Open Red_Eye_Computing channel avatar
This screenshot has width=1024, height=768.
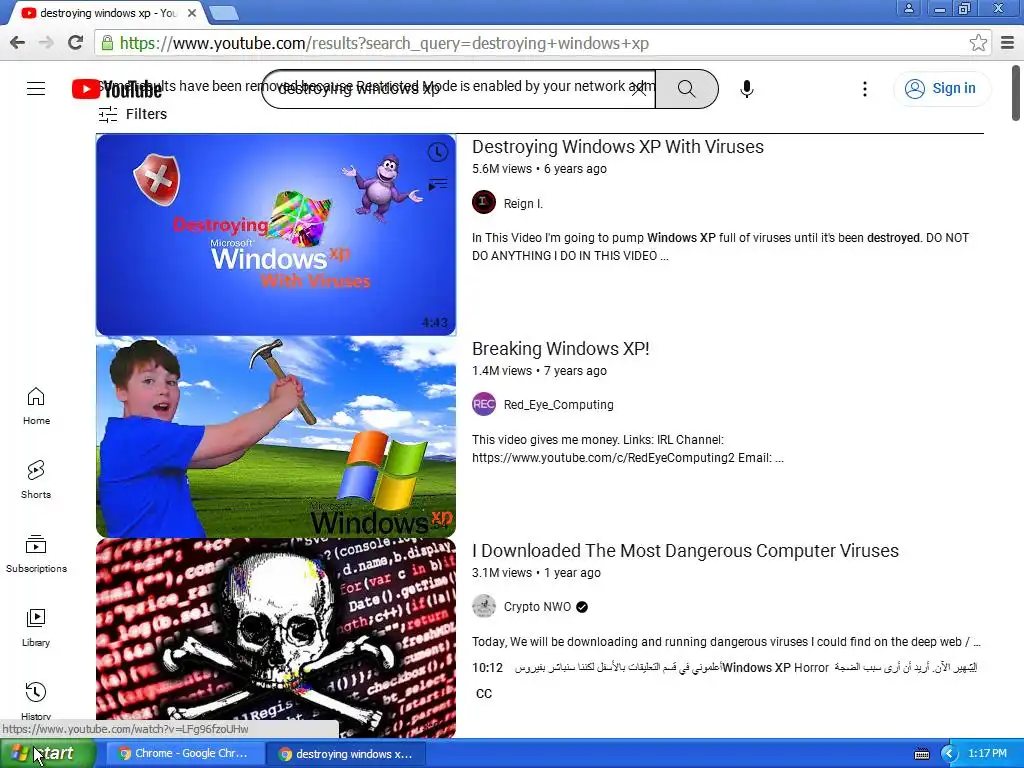click(484, 404)
